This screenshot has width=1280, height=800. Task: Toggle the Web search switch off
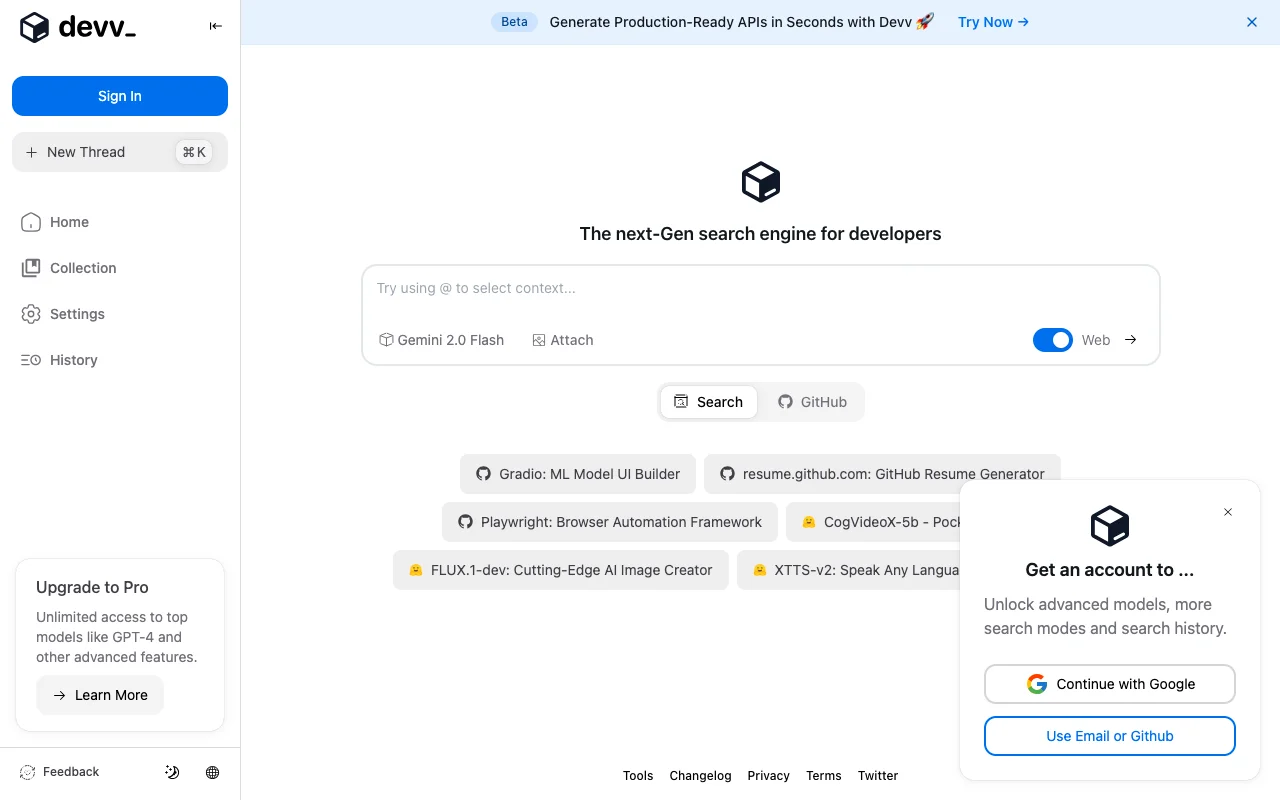click(1052, 340)
